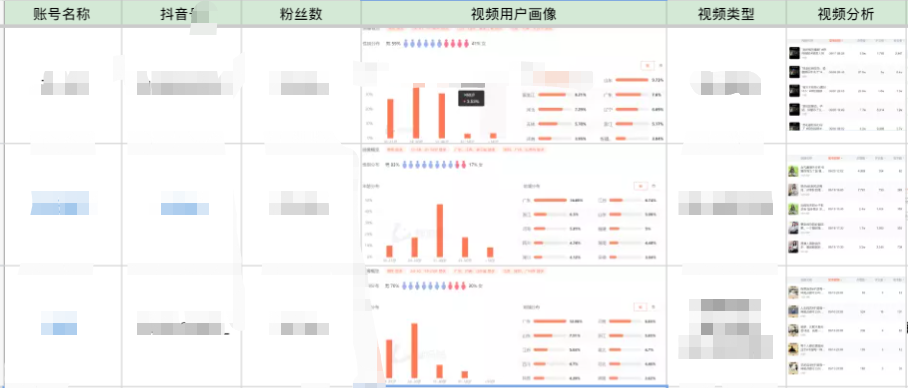Click the orange-outlined toggle button in the second row chart

click(x=640, y=186)
